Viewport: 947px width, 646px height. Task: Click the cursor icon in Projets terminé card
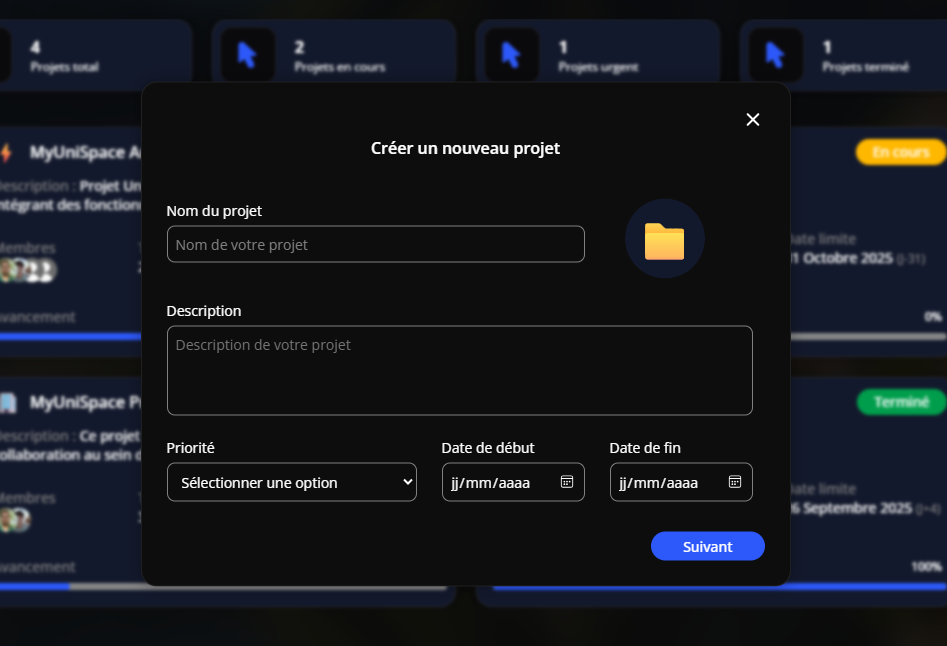(x=775, y=54)
